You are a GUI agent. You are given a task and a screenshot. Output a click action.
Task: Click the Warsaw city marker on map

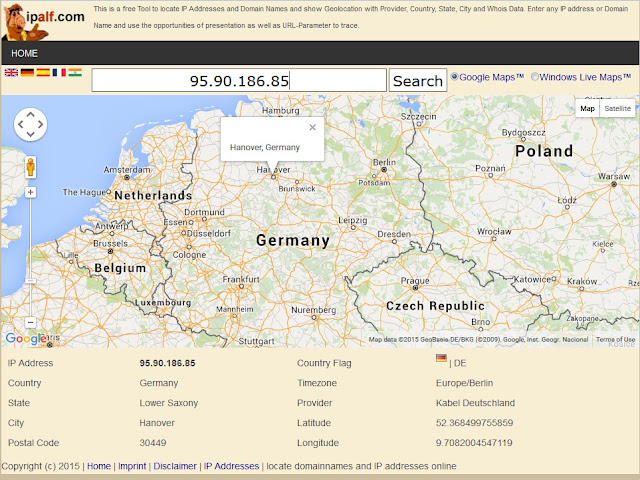(614, 184)
